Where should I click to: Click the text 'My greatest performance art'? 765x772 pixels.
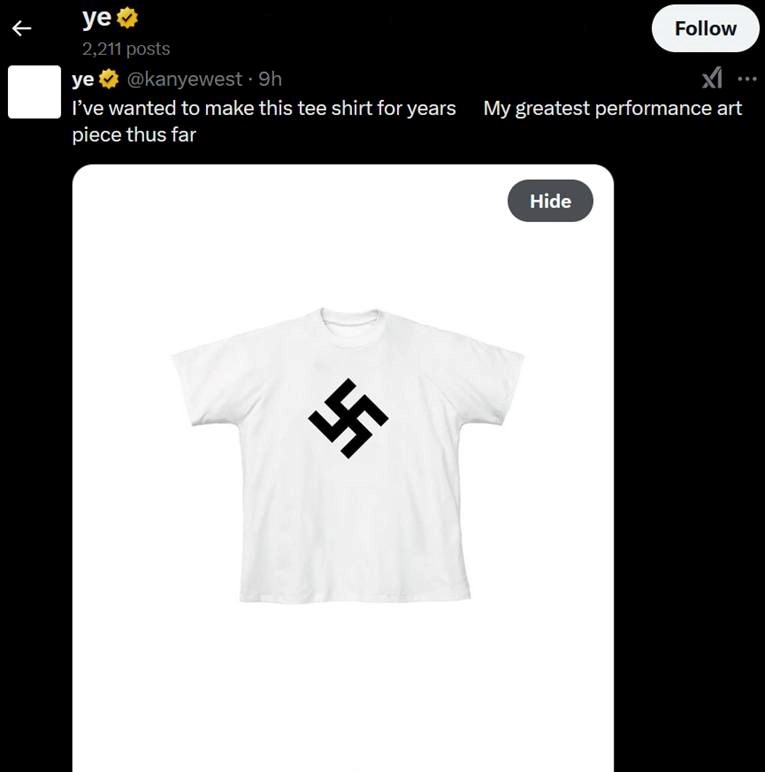tap(612, 108)
